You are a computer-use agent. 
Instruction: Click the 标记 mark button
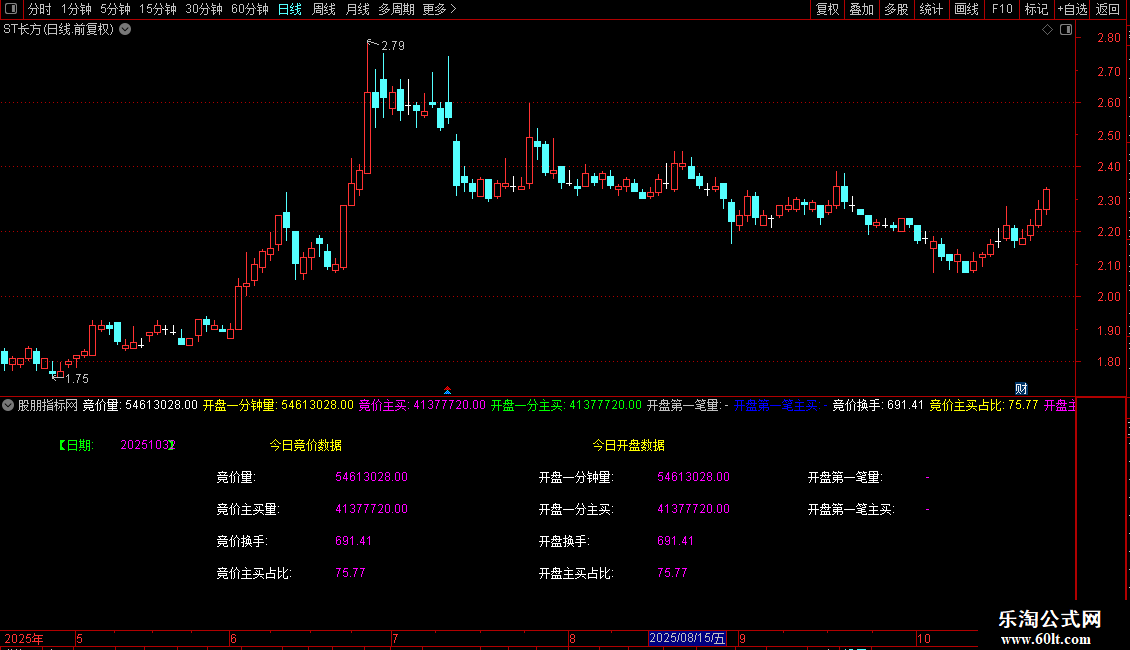pyautogui.click(x=1036, y=9)
